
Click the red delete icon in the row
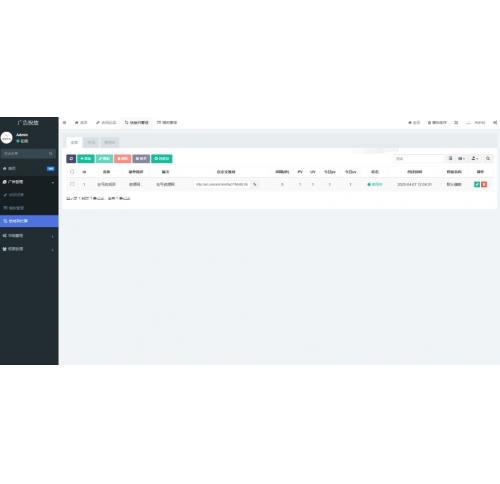484,184
